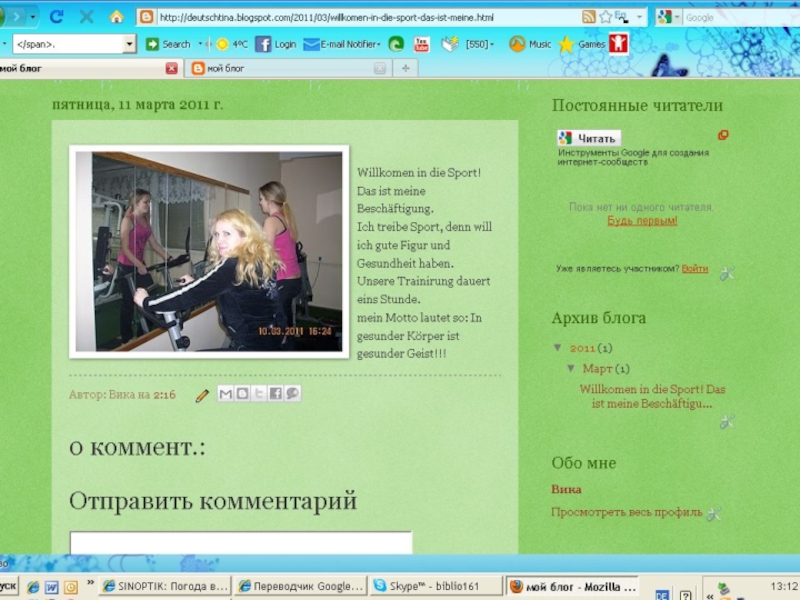Switch to the second мой блог tab
The height and width of the screenshot is (600, 800).
pyautogui.click(x=285, y=68)
